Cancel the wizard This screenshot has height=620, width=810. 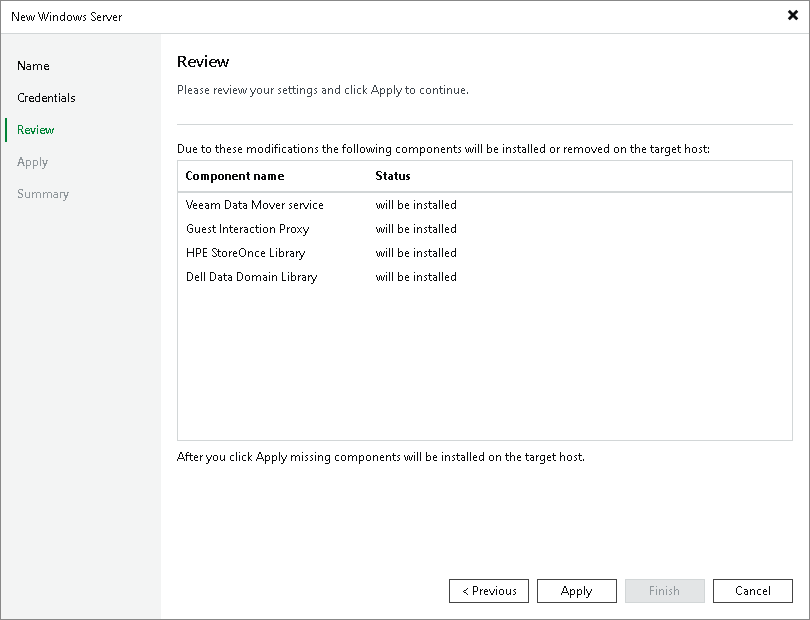coord(753,591)
